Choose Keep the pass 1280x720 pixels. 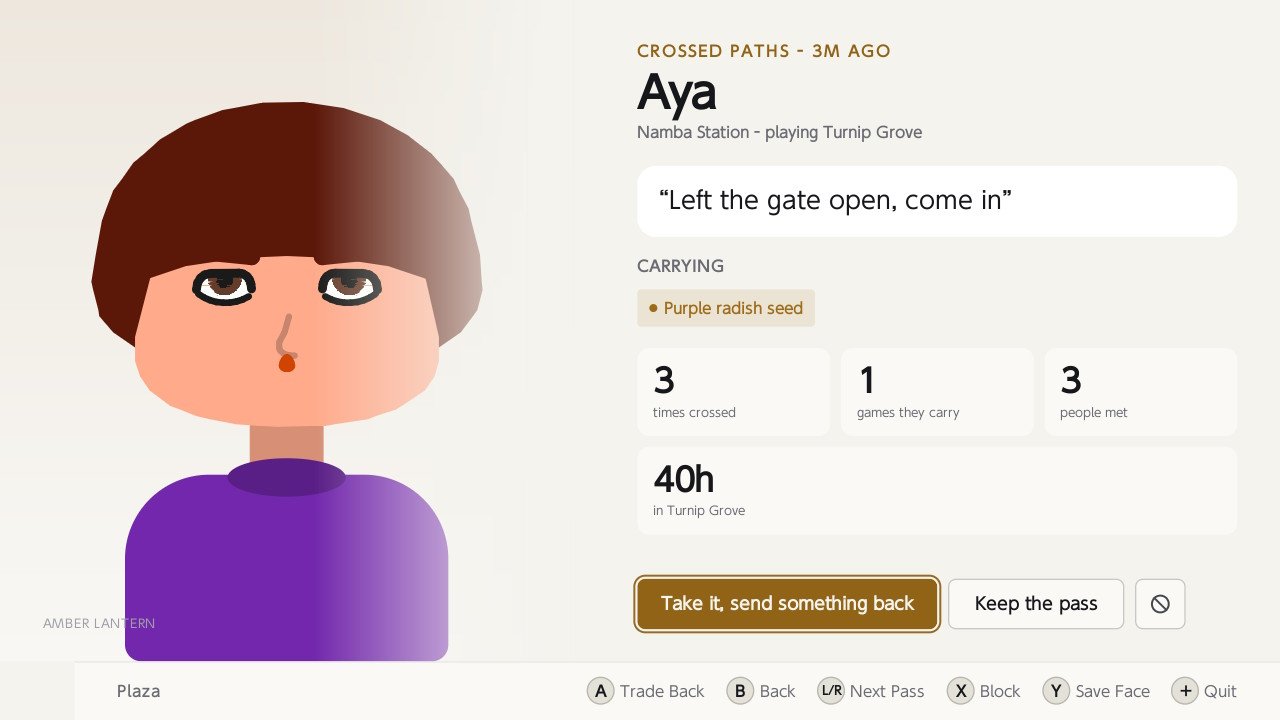[1036, 604]
